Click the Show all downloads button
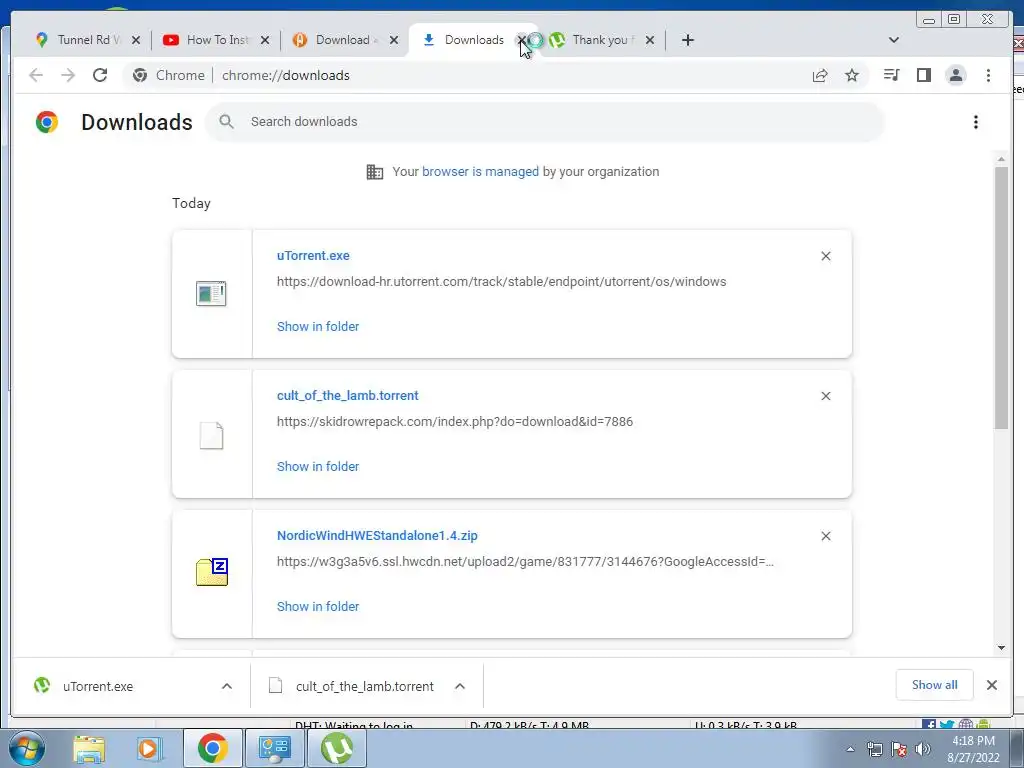1024x768 pixels. (x=935, y=684)
